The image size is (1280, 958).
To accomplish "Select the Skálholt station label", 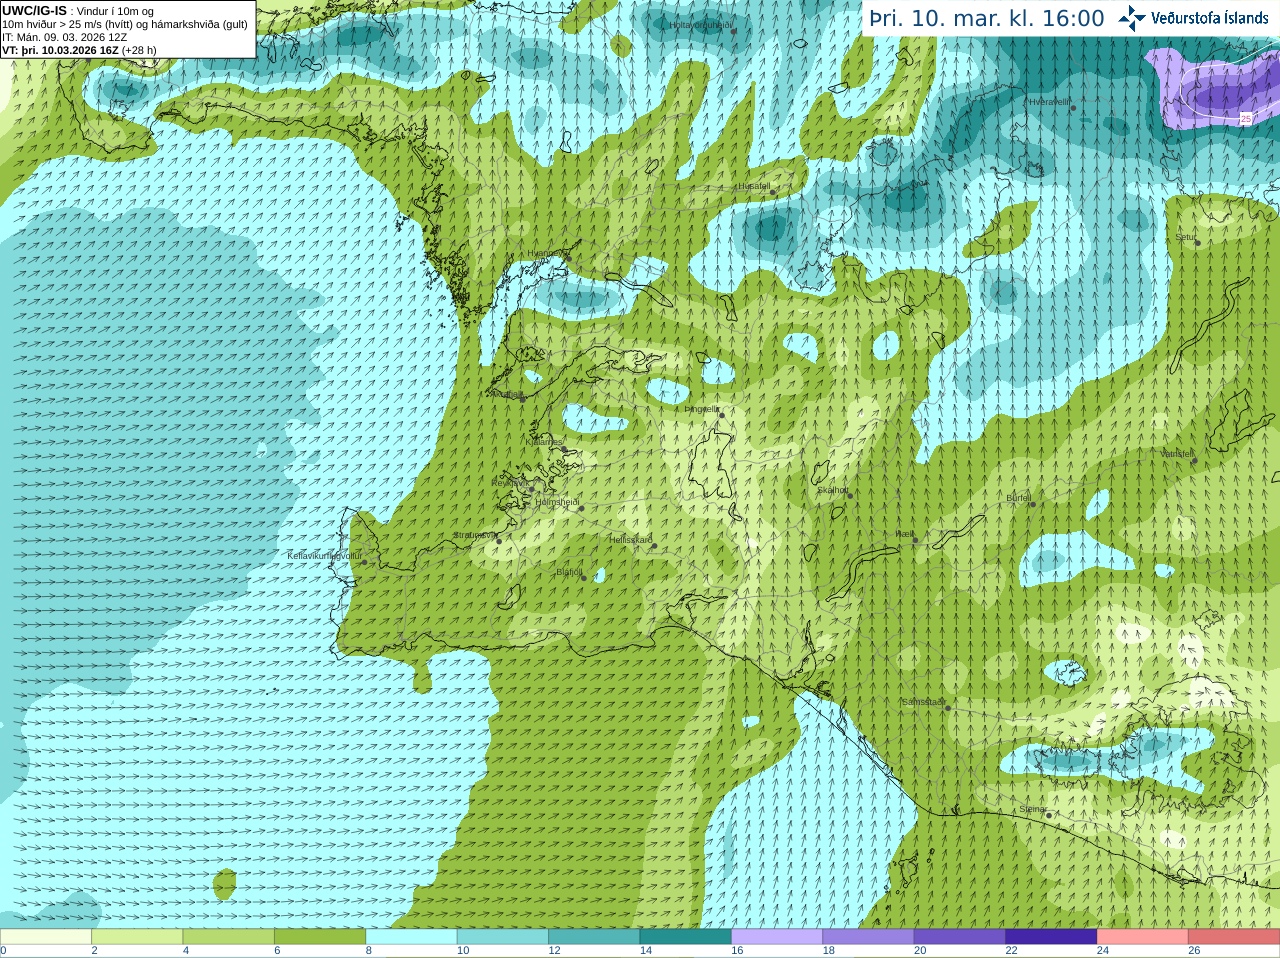I will (x=833, y=490).
